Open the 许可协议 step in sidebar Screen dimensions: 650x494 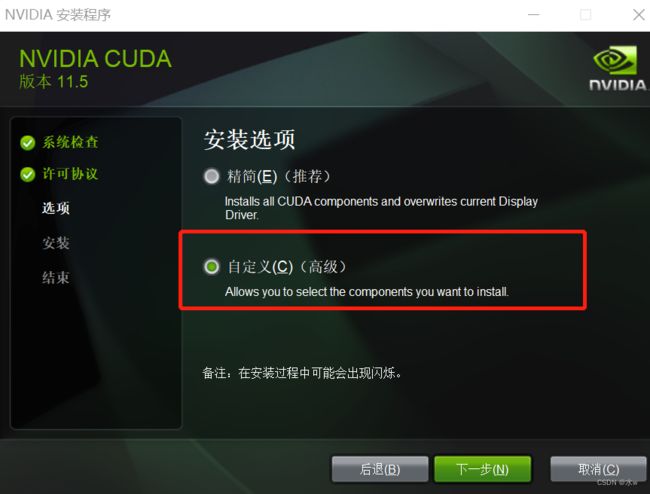(x=70, y=174)
